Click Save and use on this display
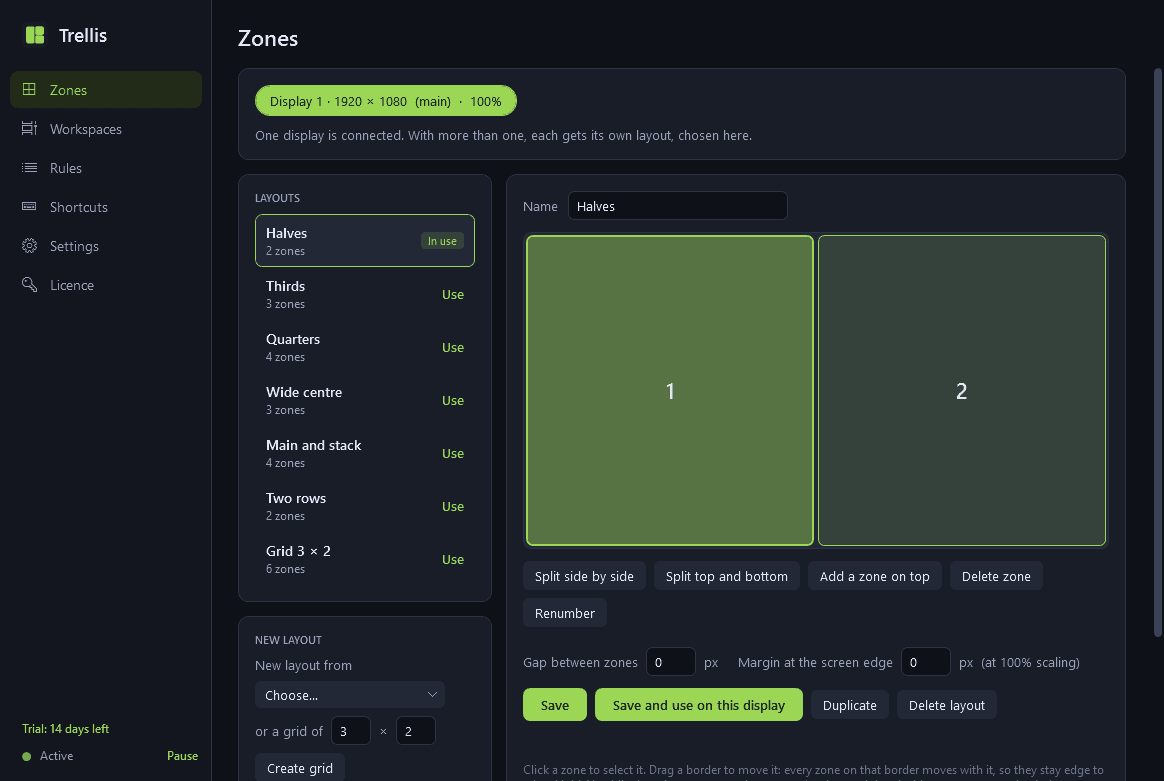 click(x=699, y=705)
